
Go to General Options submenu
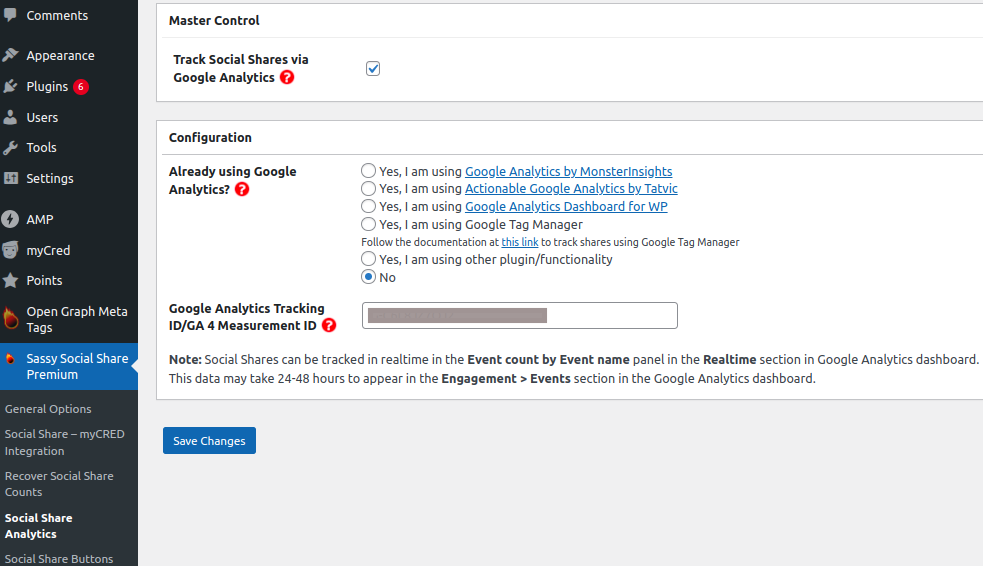click(x=48, y=409)
